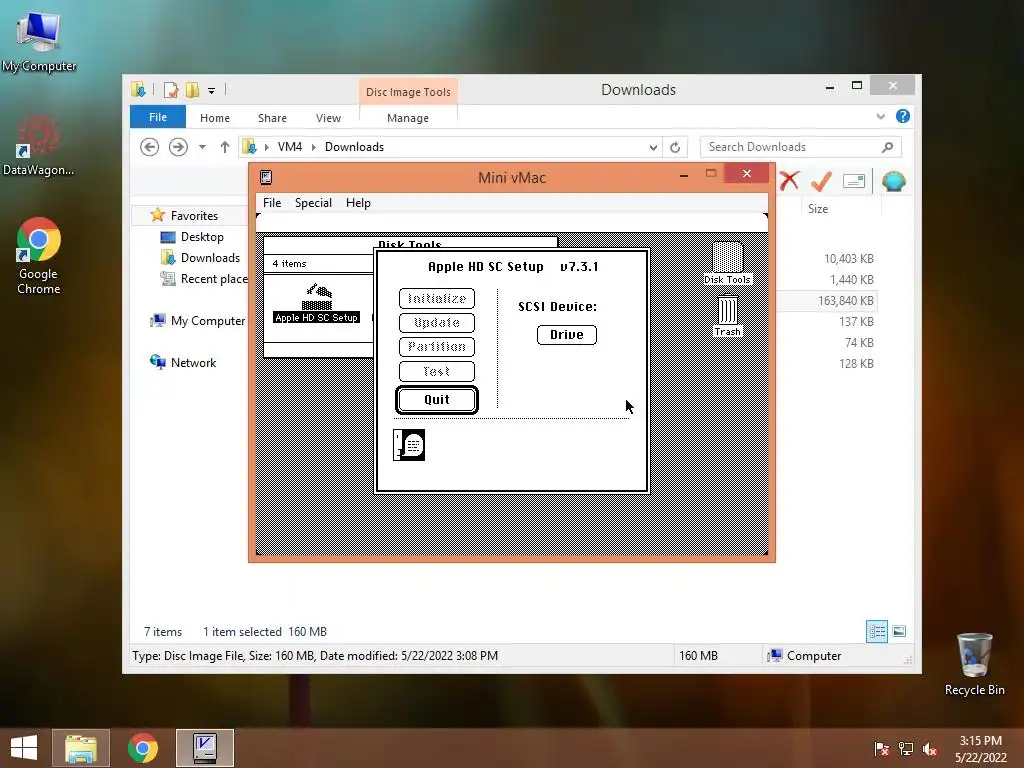Switch to details view icon
The height and width of the screenshot is (768, 1024).
coord(876,632)
